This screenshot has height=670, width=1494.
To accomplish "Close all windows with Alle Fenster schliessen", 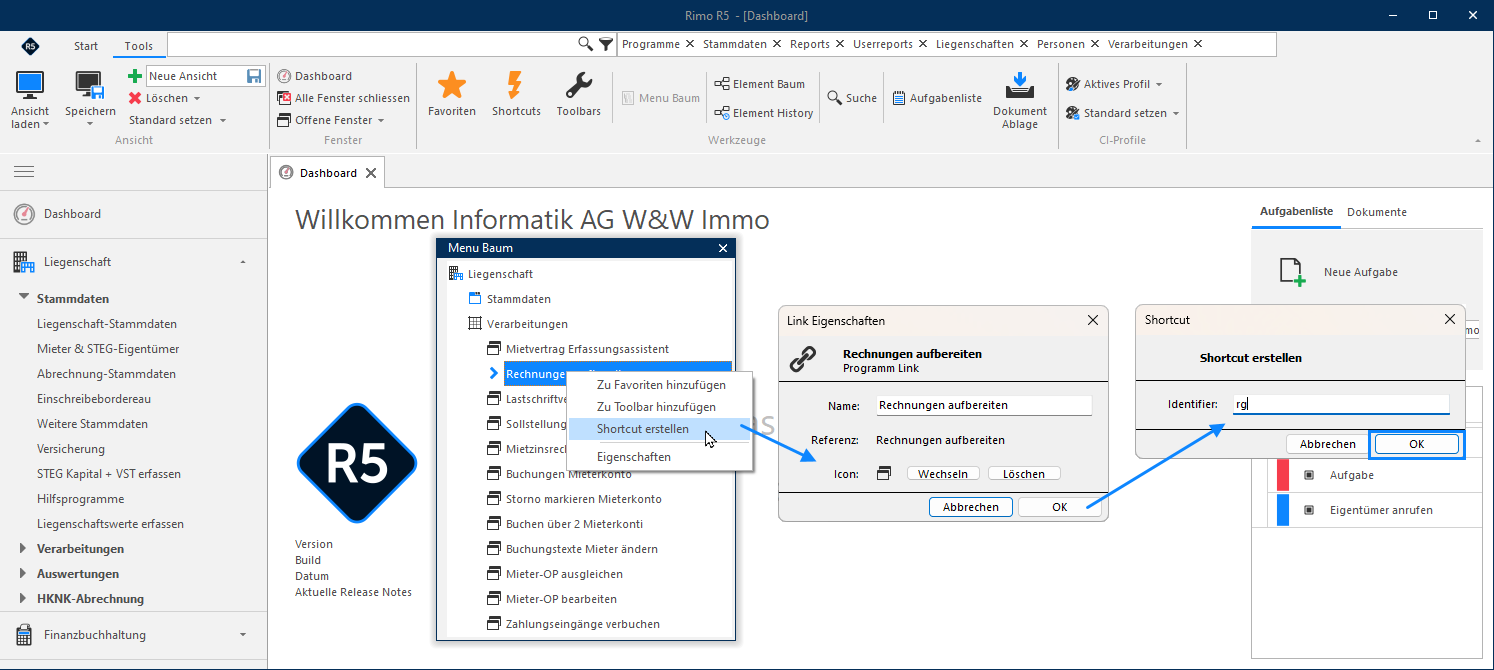I will pyautogui.click(x=344, y=98).
